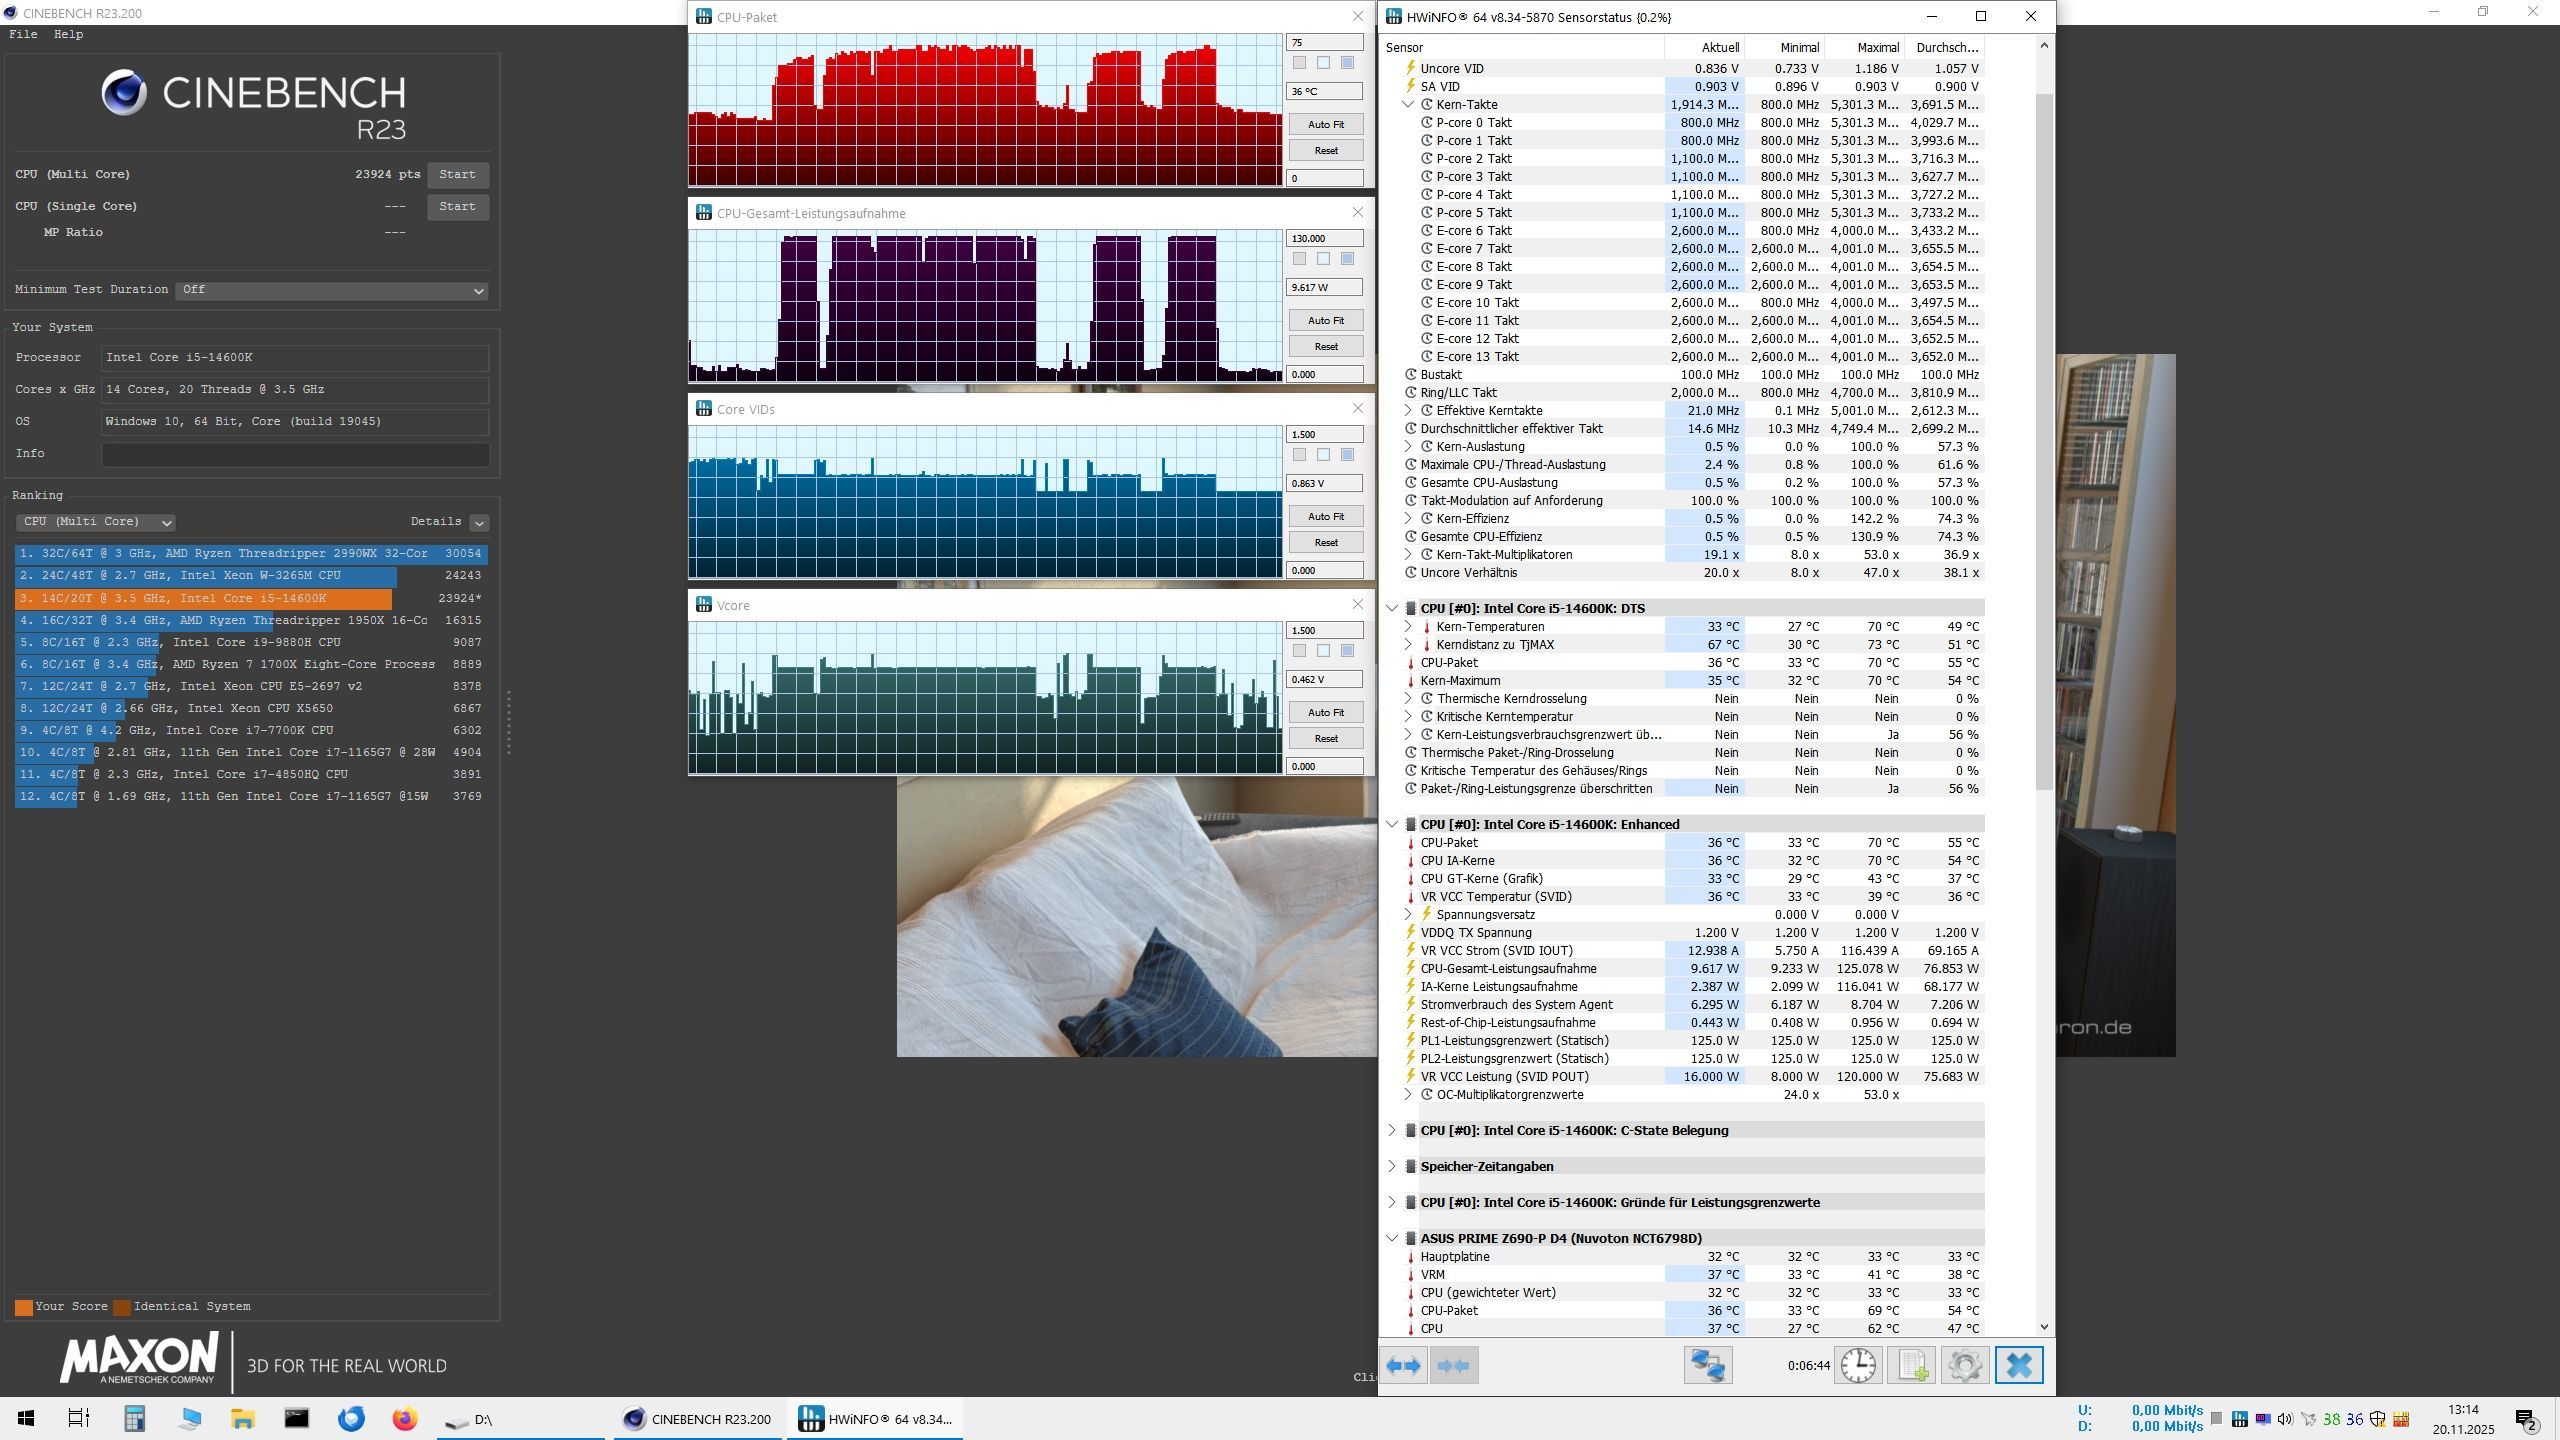Viewport: 2560px width, 1440px height.
Task: Click the Info input field in Cinebench
Action: pos(295,454)
